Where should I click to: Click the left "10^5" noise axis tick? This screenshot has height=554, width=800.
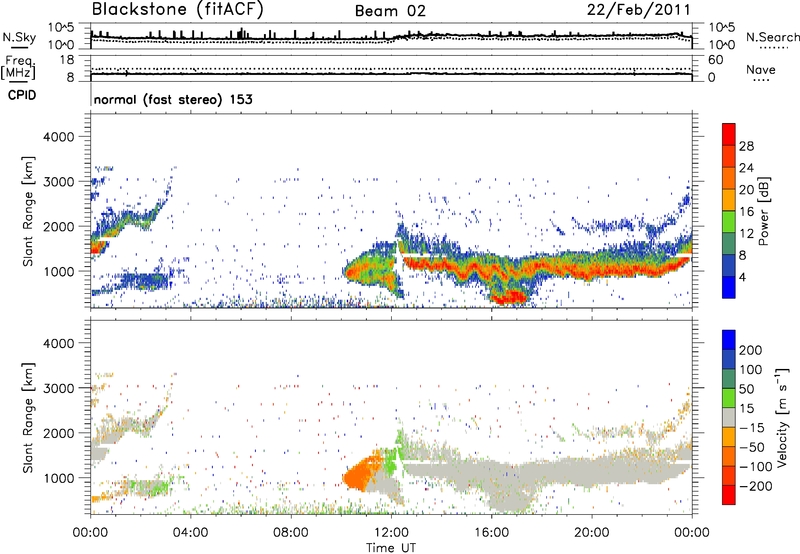(x=61, y=28)
